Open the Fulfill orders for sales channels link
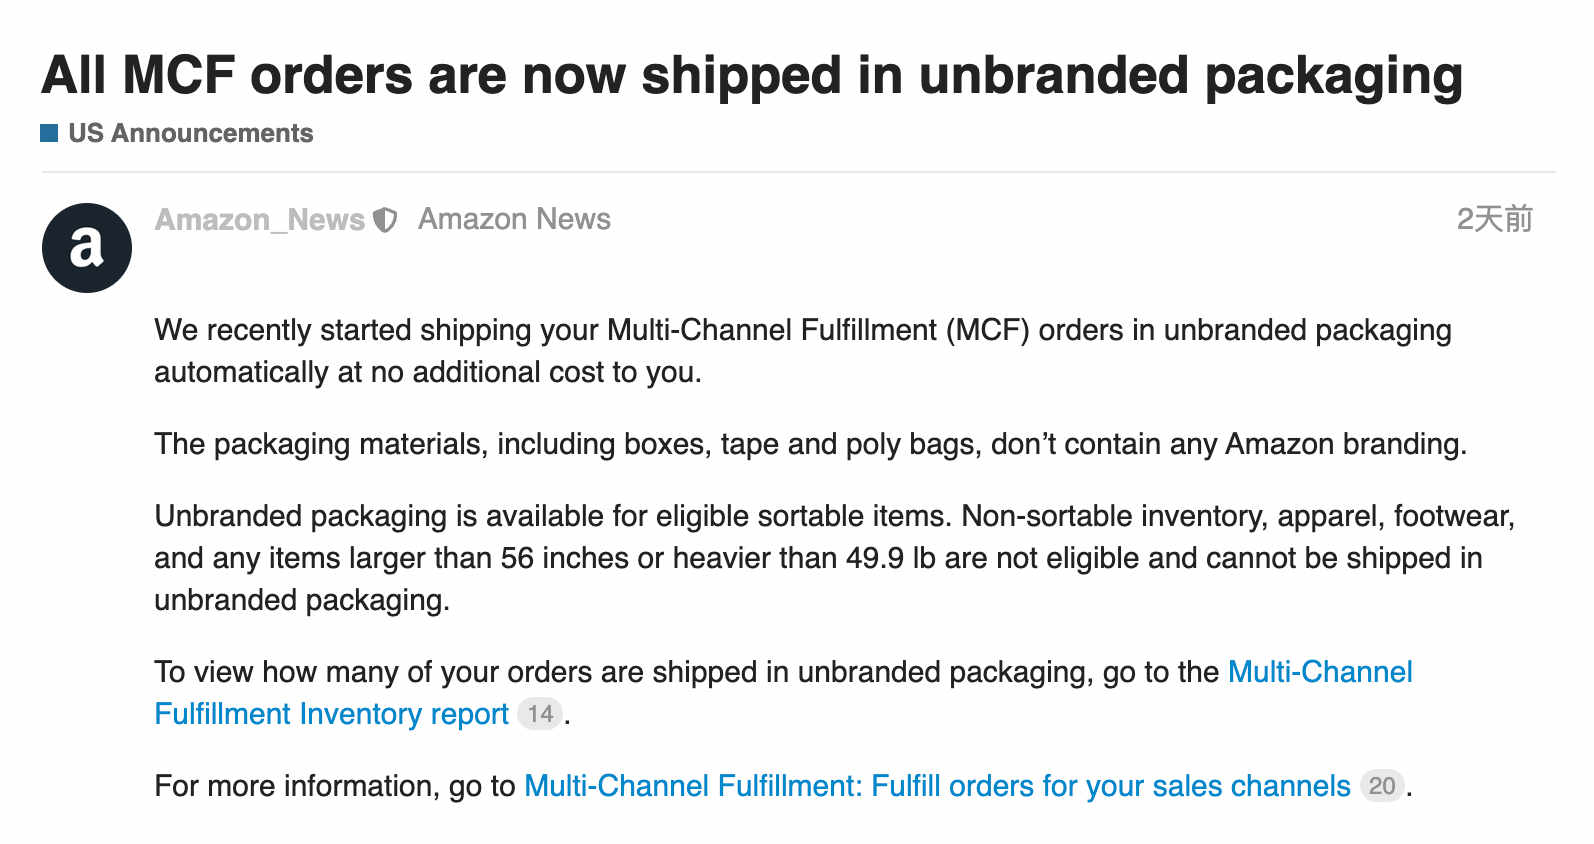 click(x=937, y=786)
